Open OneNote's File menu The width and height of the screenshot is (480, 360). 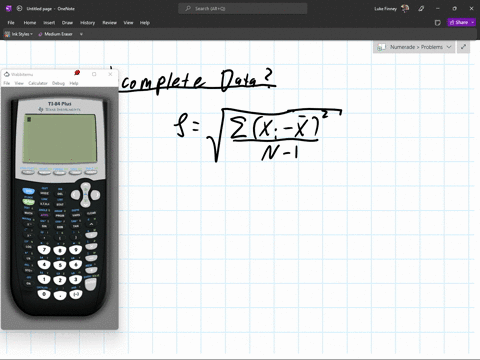pyautogui.click(x=11, y=23)
